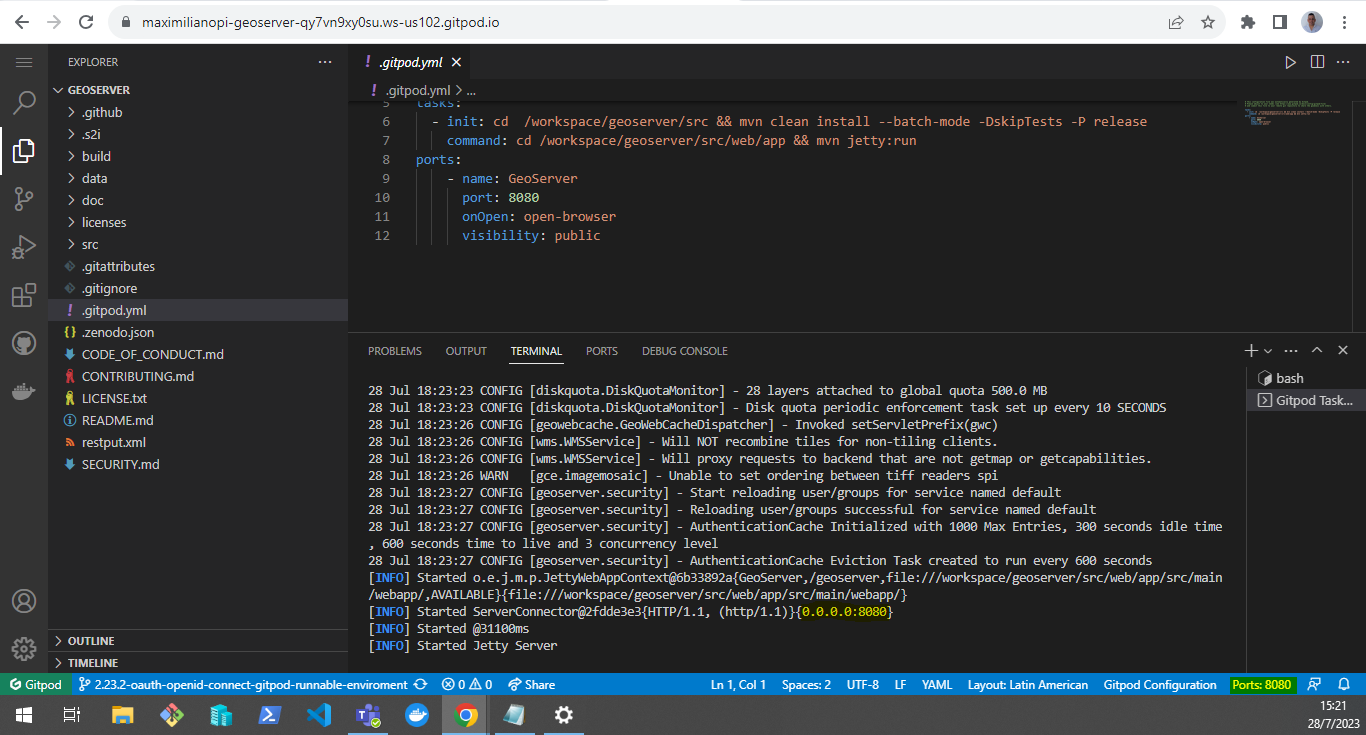1366x735 pixels.
Task: Expand the build folder
Action: pyautogui.click(x=198, y=156)
